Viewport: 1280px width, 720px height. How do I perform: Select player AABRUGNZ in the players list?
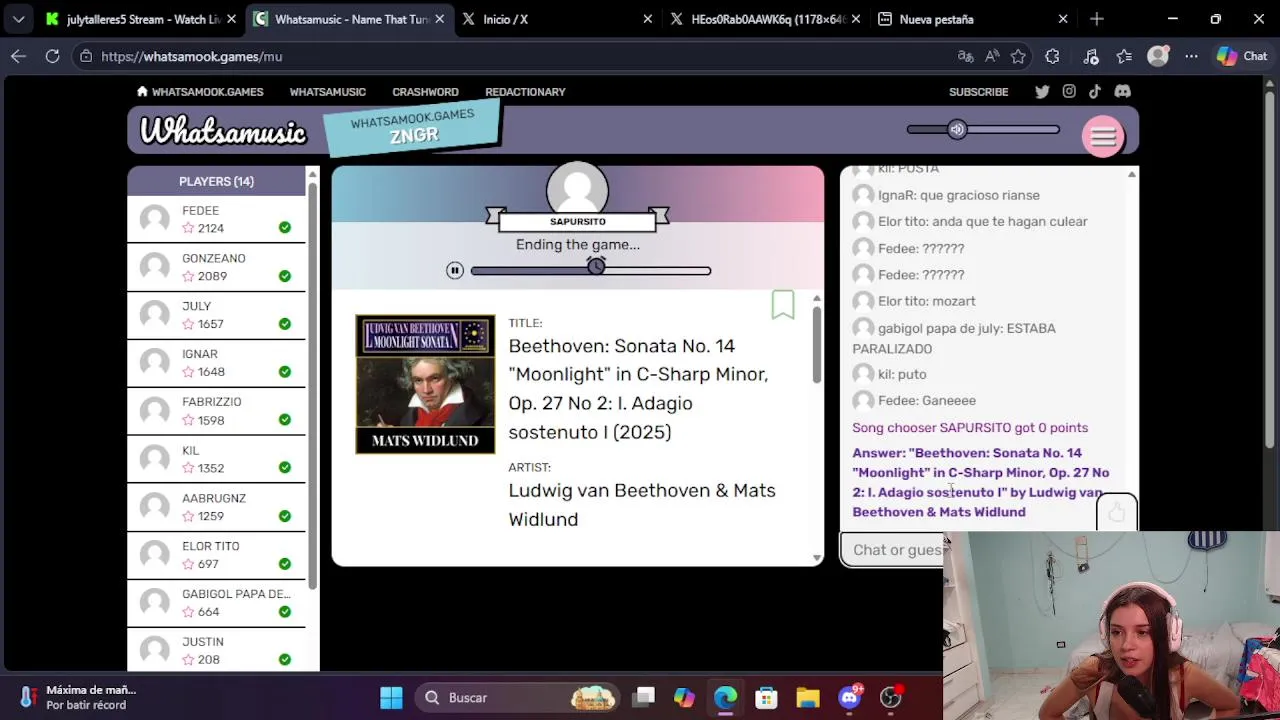tap(216, 507)
